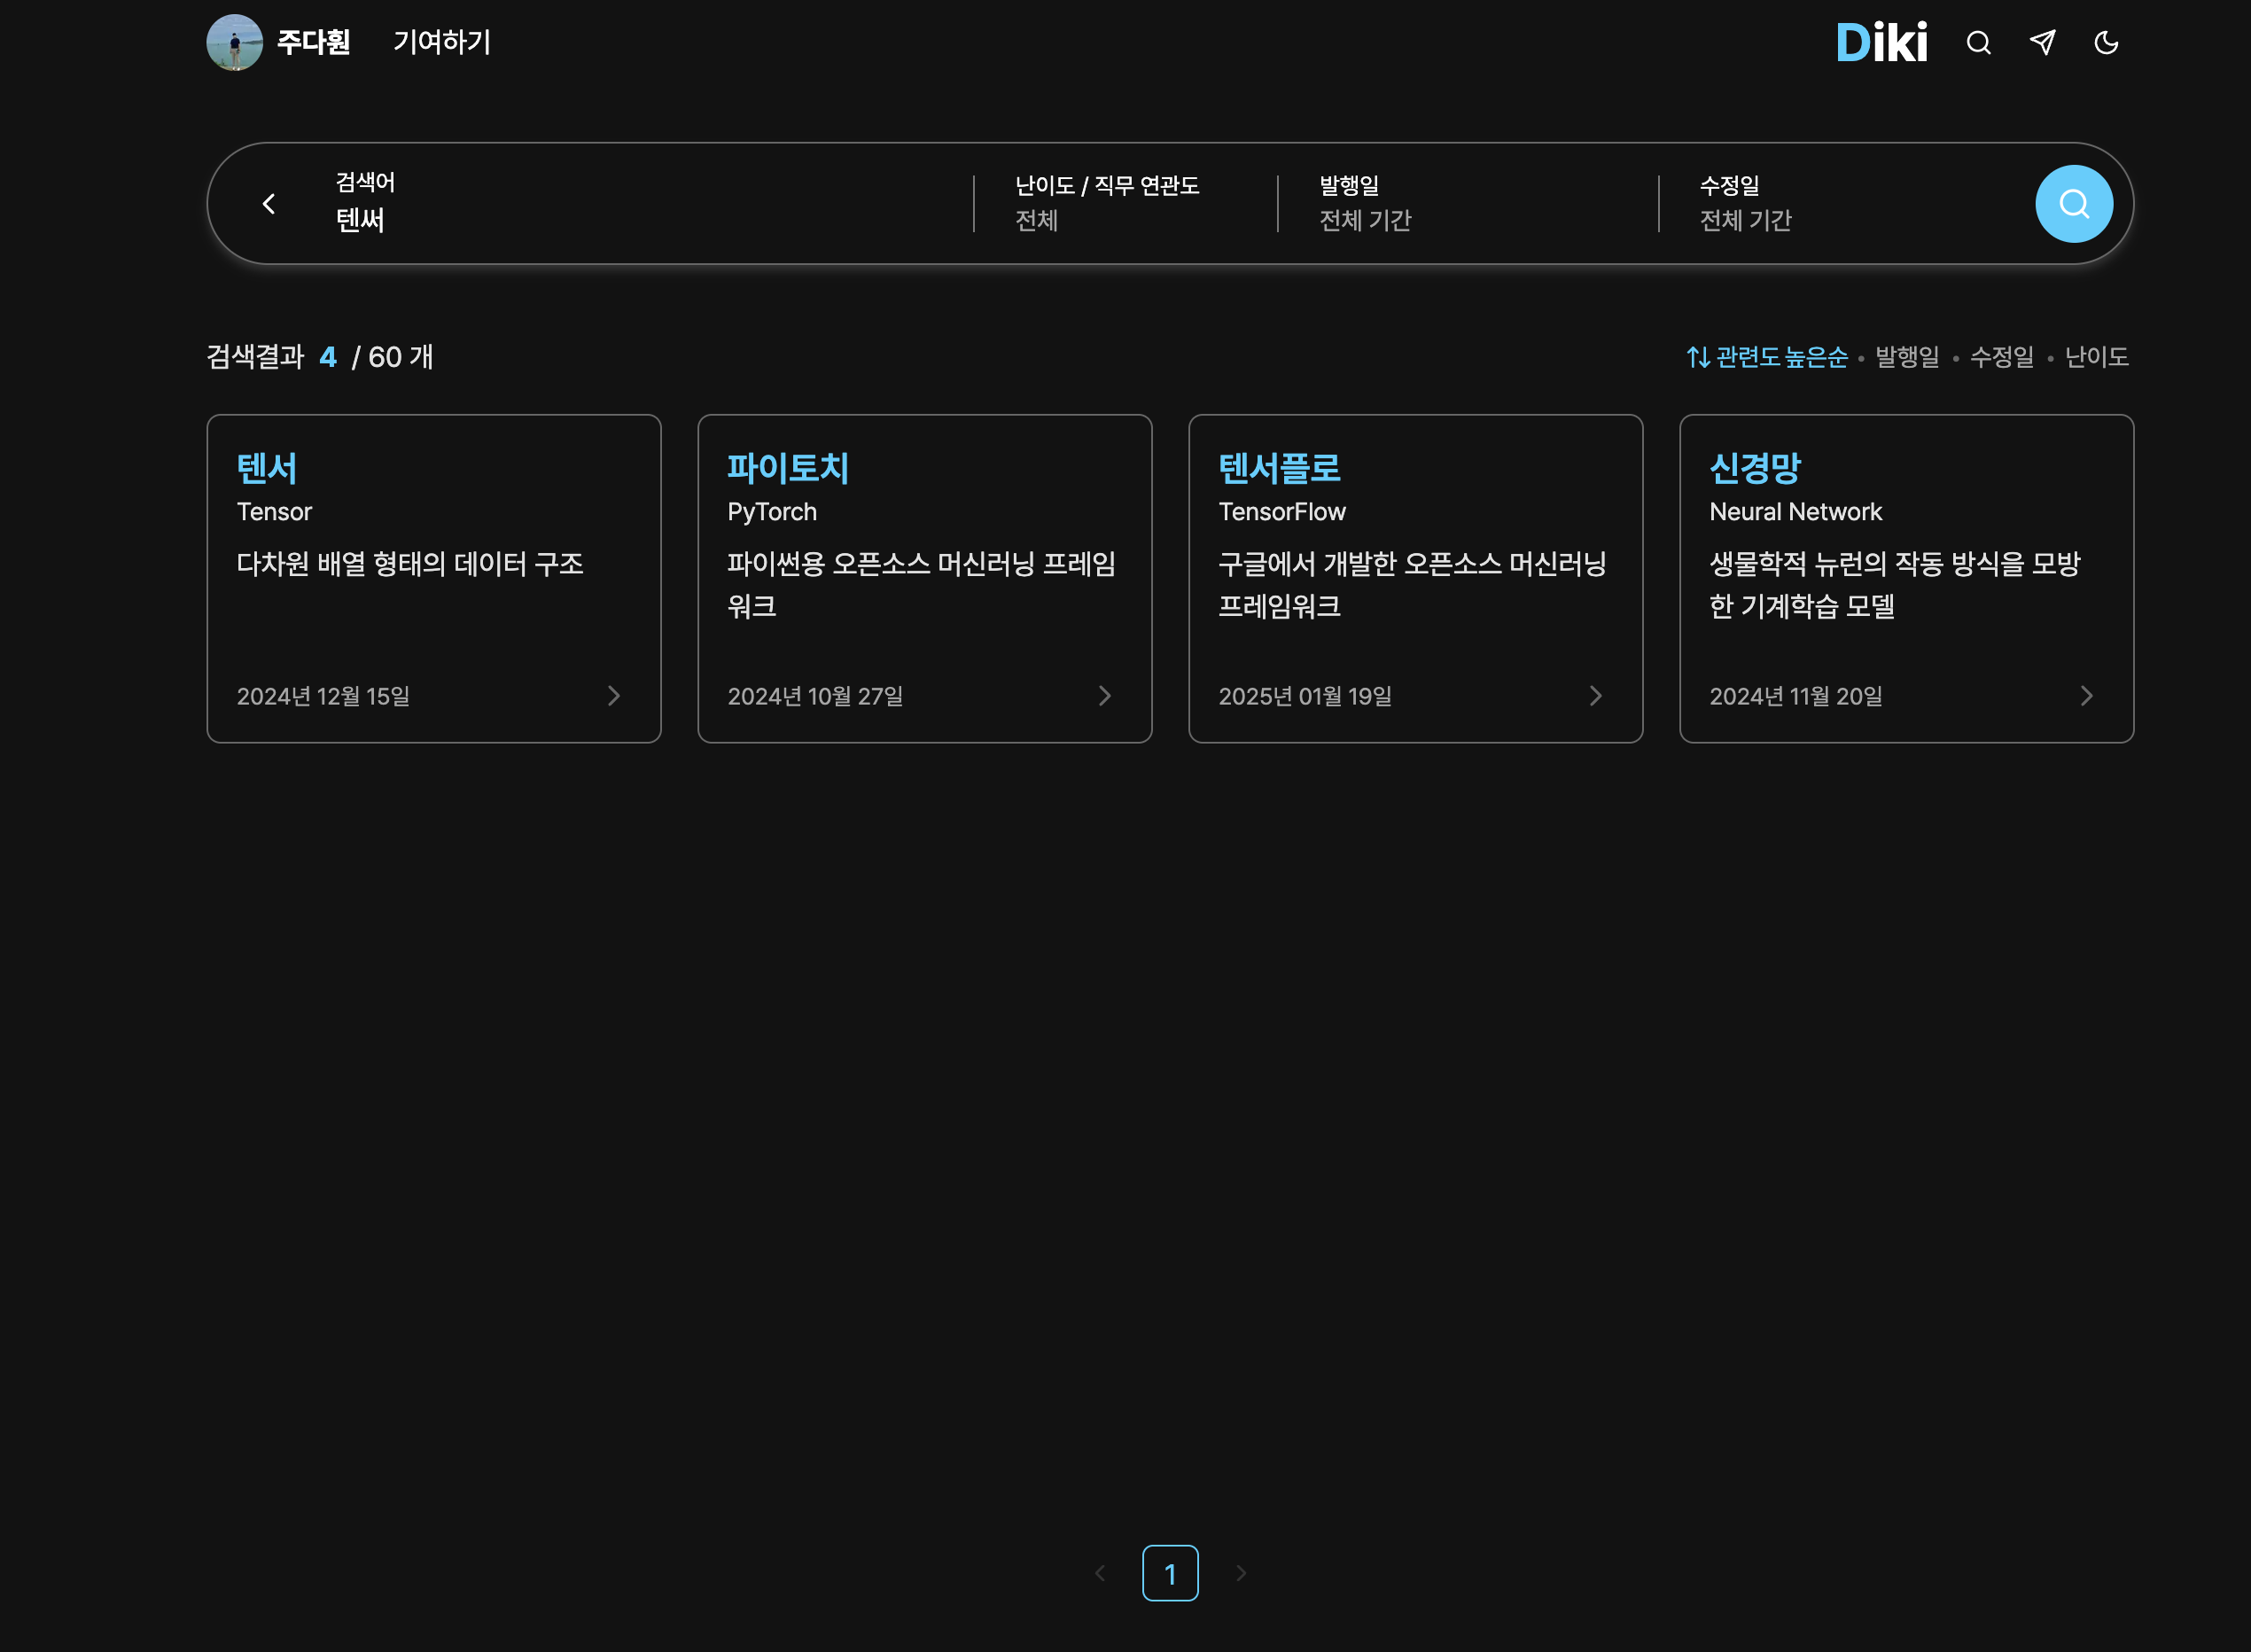
Task: Open the 주다훤 profile avatar
Action: pos(236,42)
